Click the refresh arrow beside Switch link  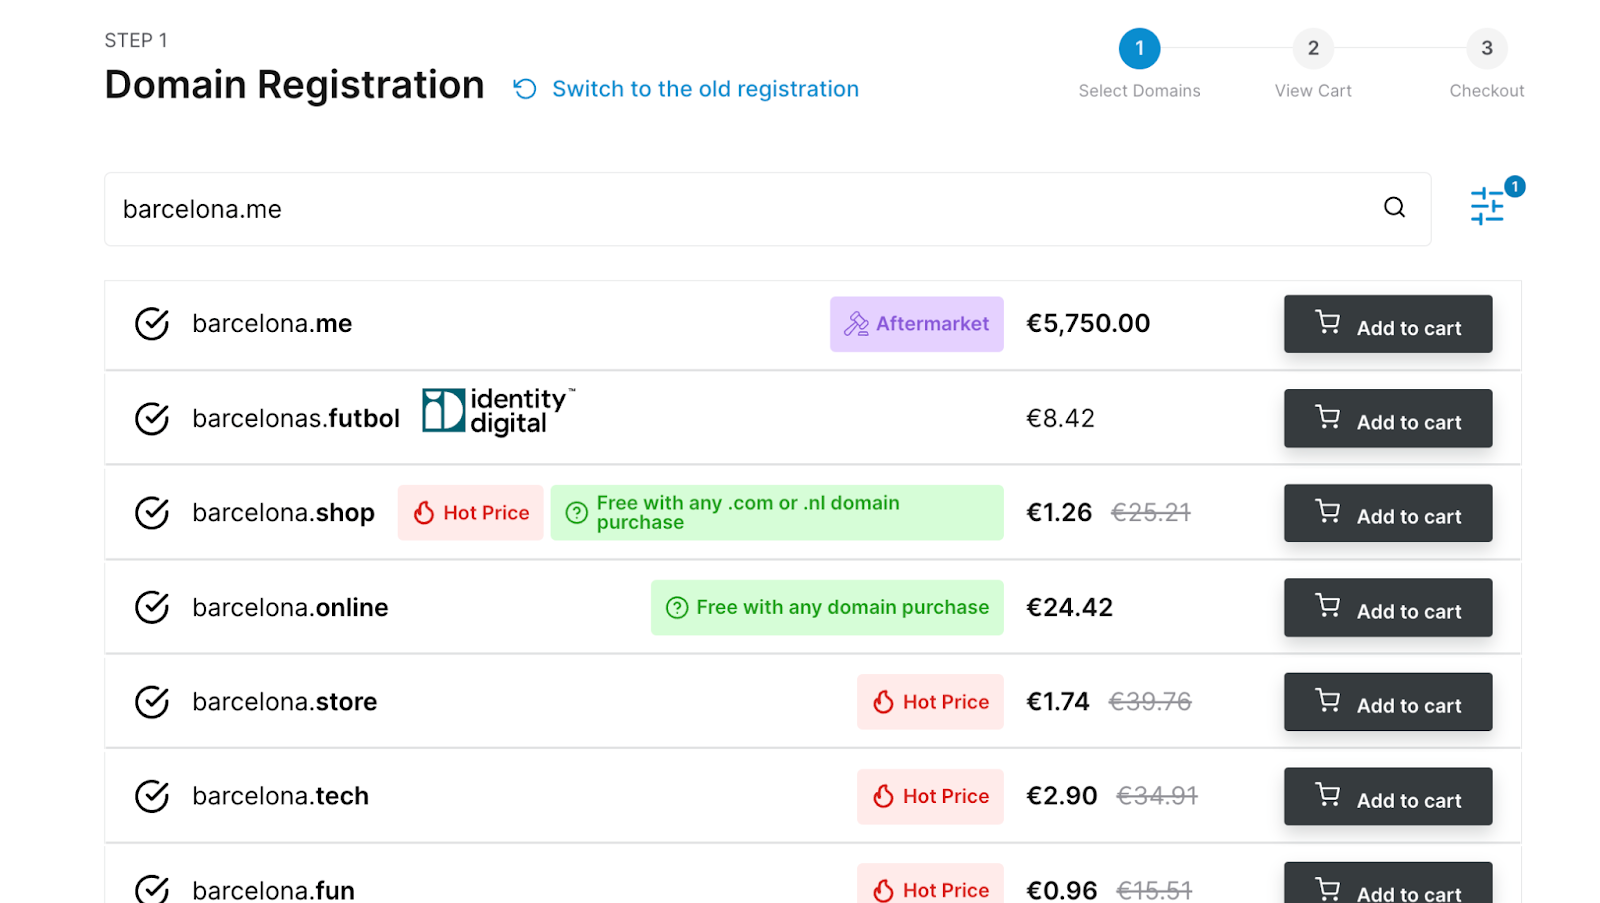pyautogui.click(x=525, y=89)
